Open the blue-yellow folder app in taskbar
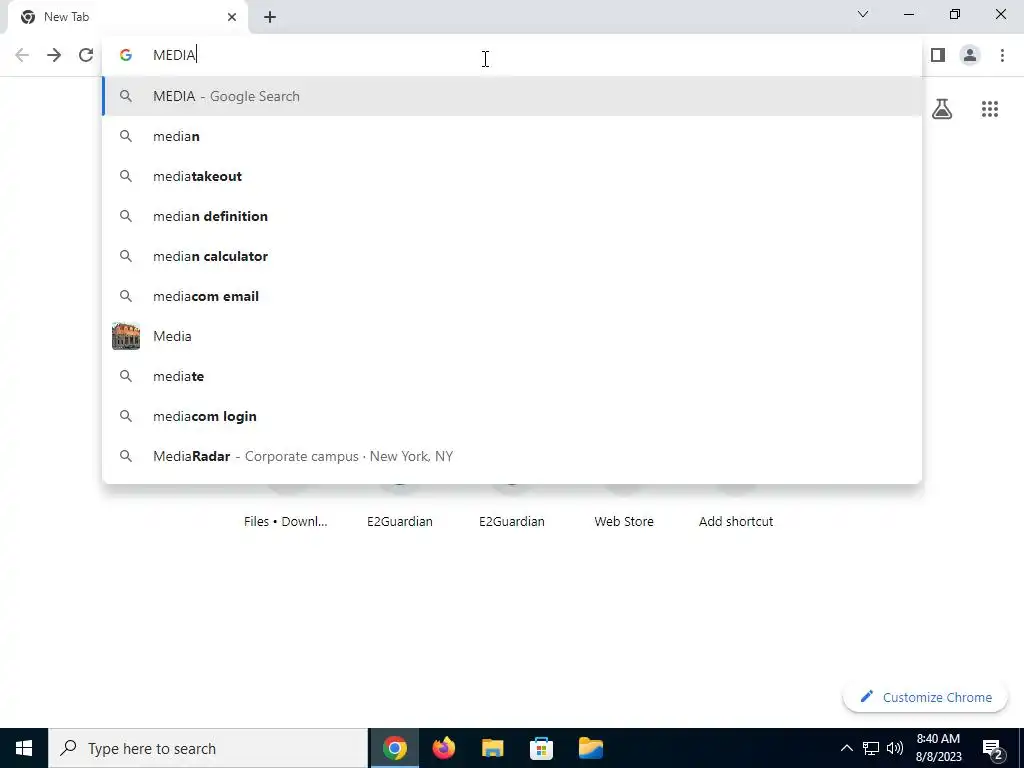 [590, 748]
